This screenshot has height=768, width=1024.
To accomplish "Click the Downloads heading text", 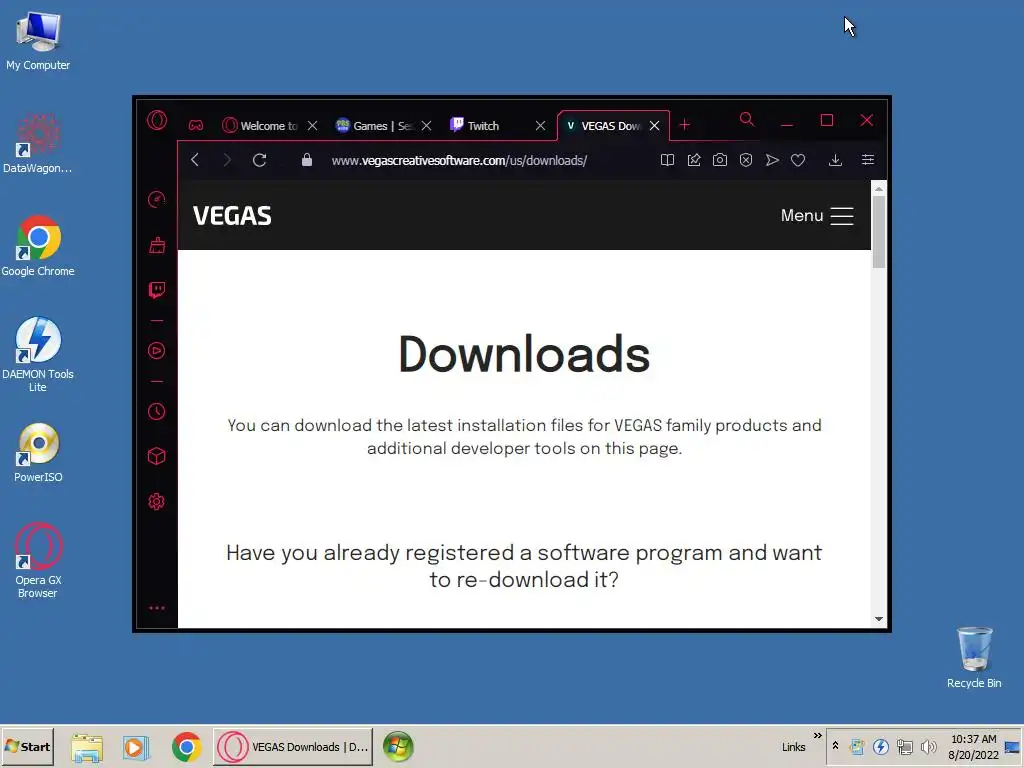I will (x=524, y=355).
